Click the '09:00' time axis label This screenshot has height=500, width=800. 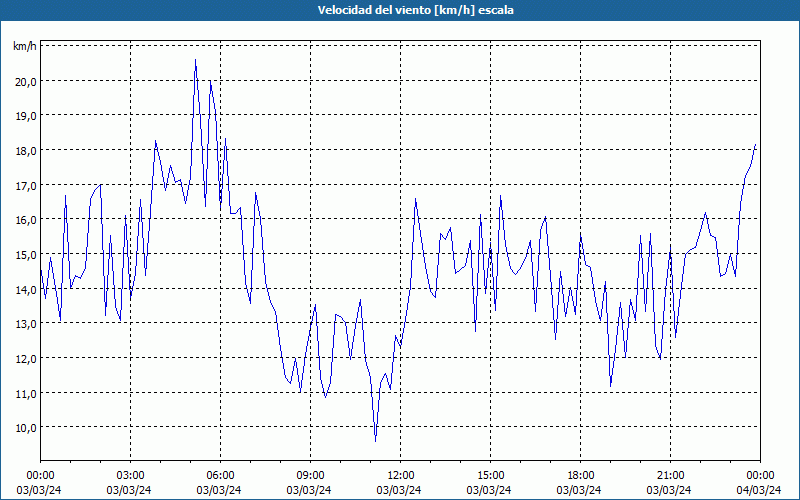tap(310, 476)
